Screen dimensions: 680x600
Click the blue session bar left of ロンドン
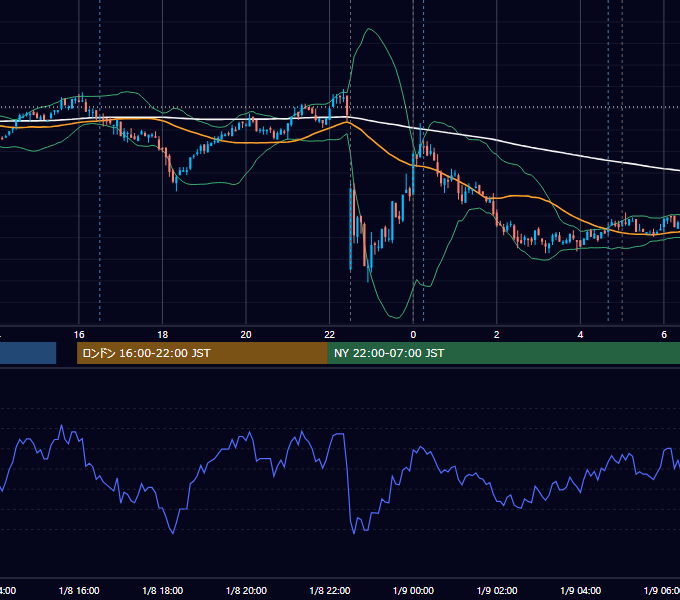pos(28,353)
